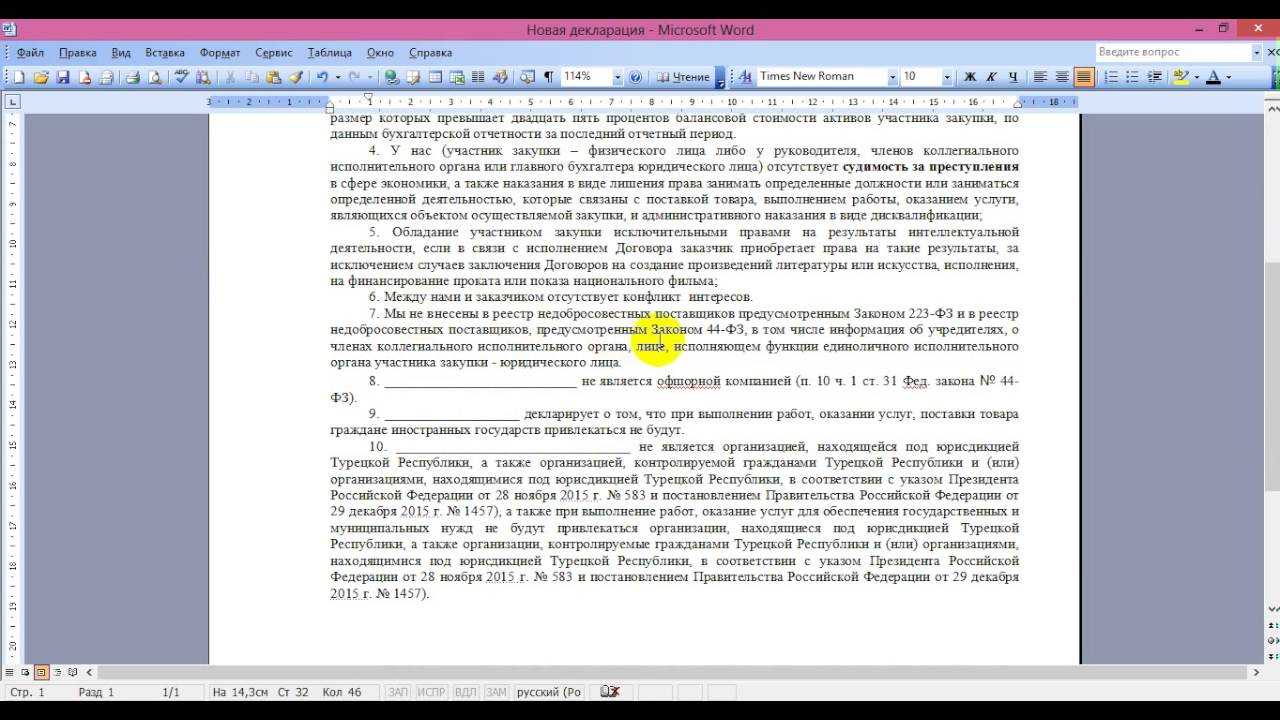Click the increase indent icon

(x=1155, y=77)
